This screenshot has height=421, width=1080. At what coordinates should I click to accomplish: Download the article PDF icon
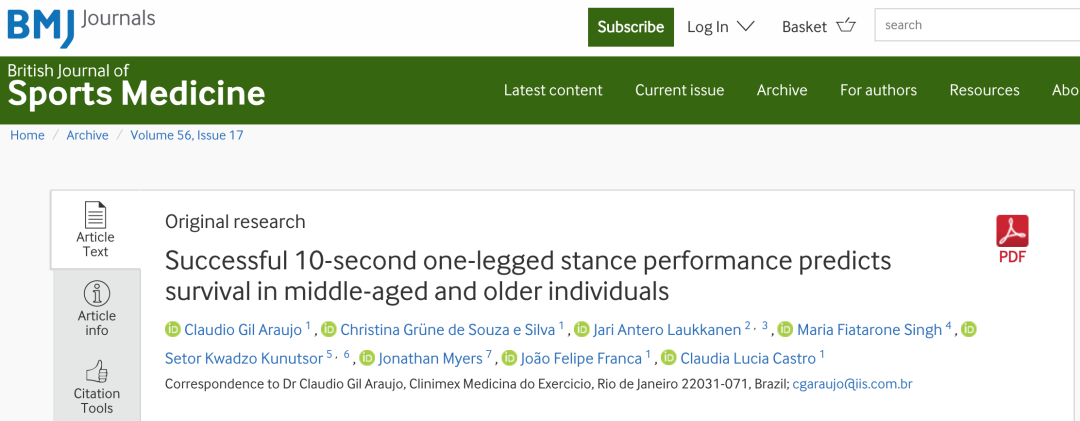click(1012, 232)
